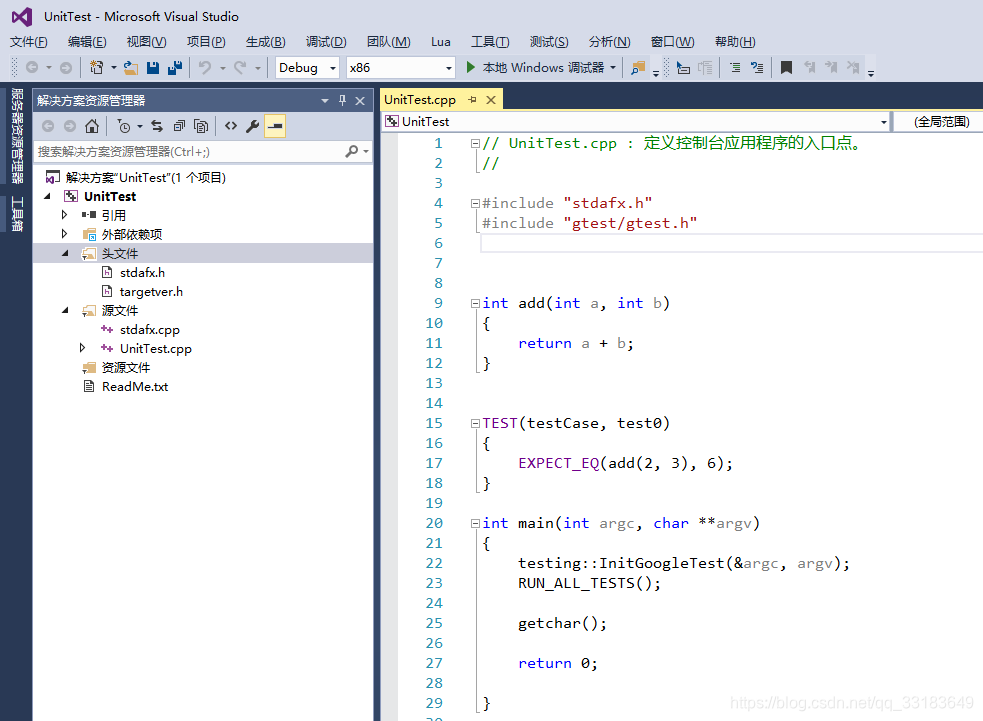
Task: Click the New Project toolbar icon
Action: pos(97,67)
